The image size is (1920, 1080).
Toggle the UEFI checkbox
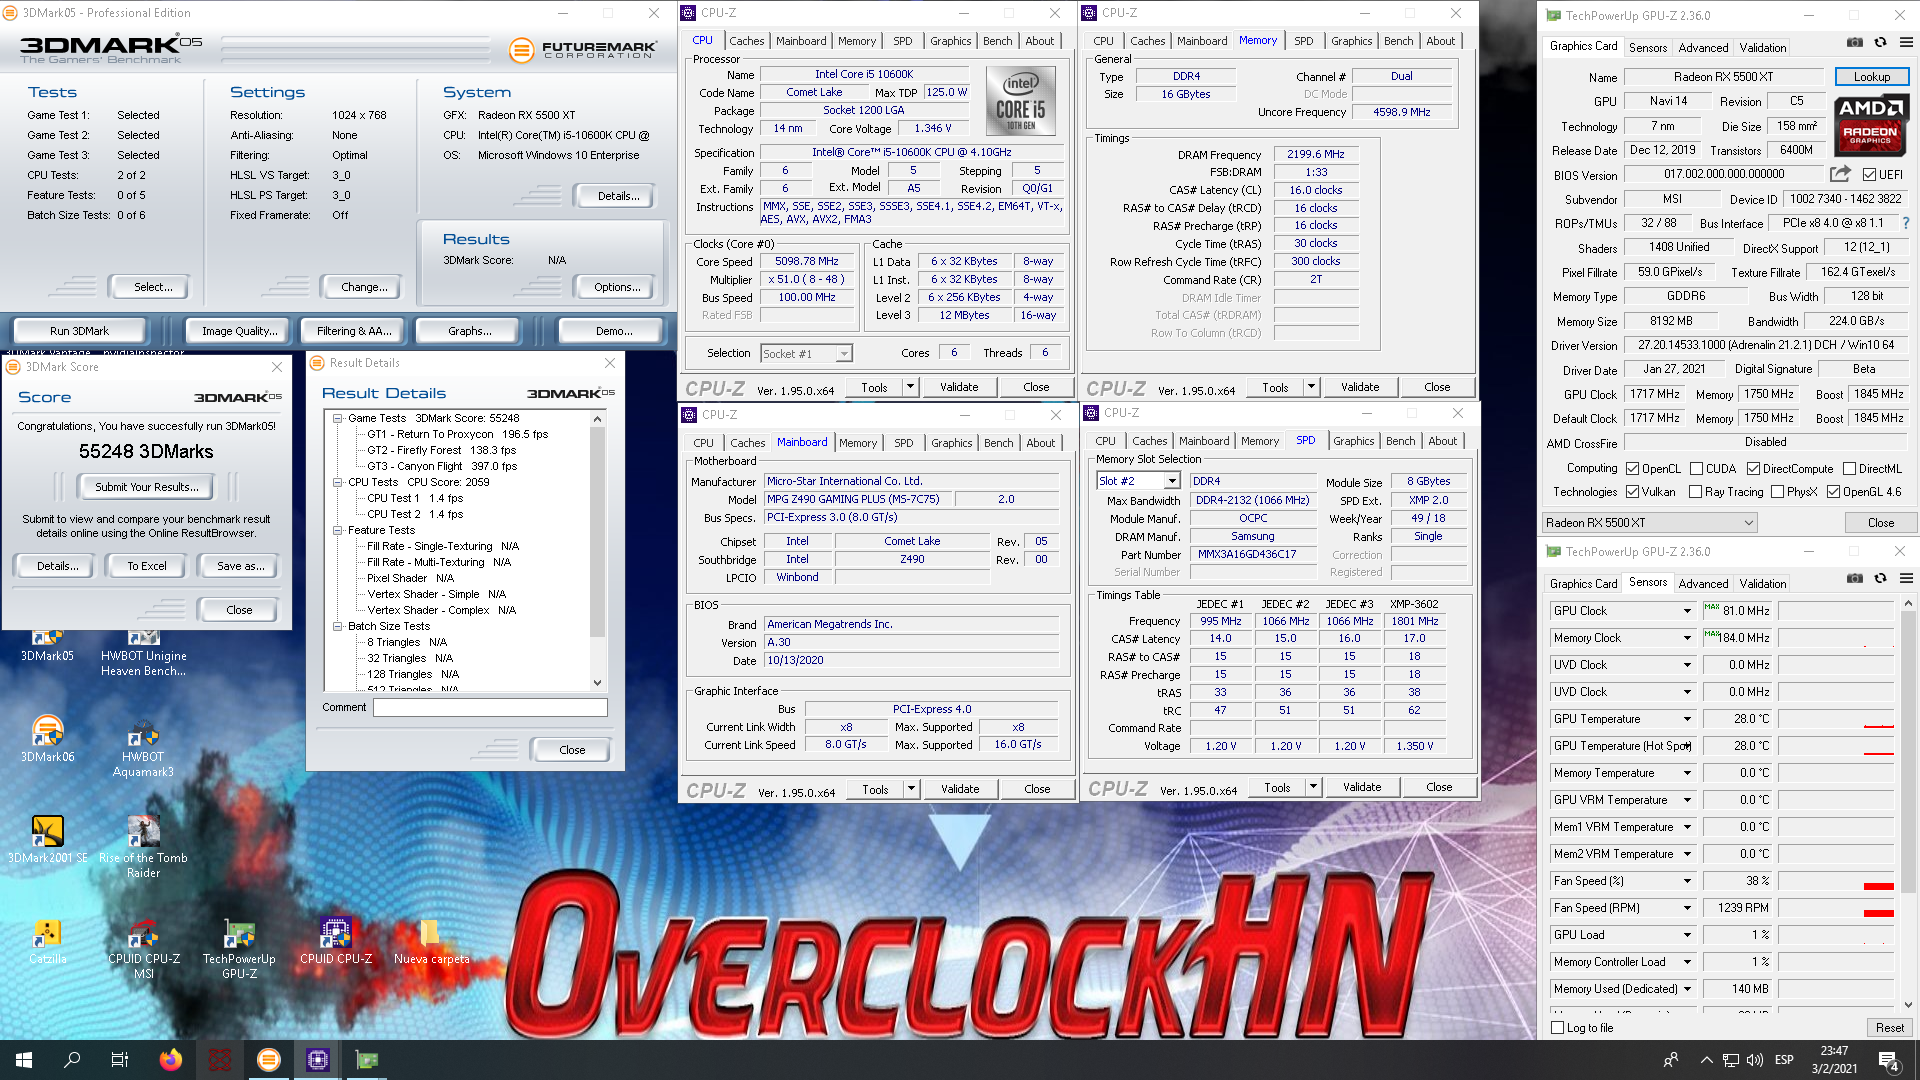coord(1868,175)
